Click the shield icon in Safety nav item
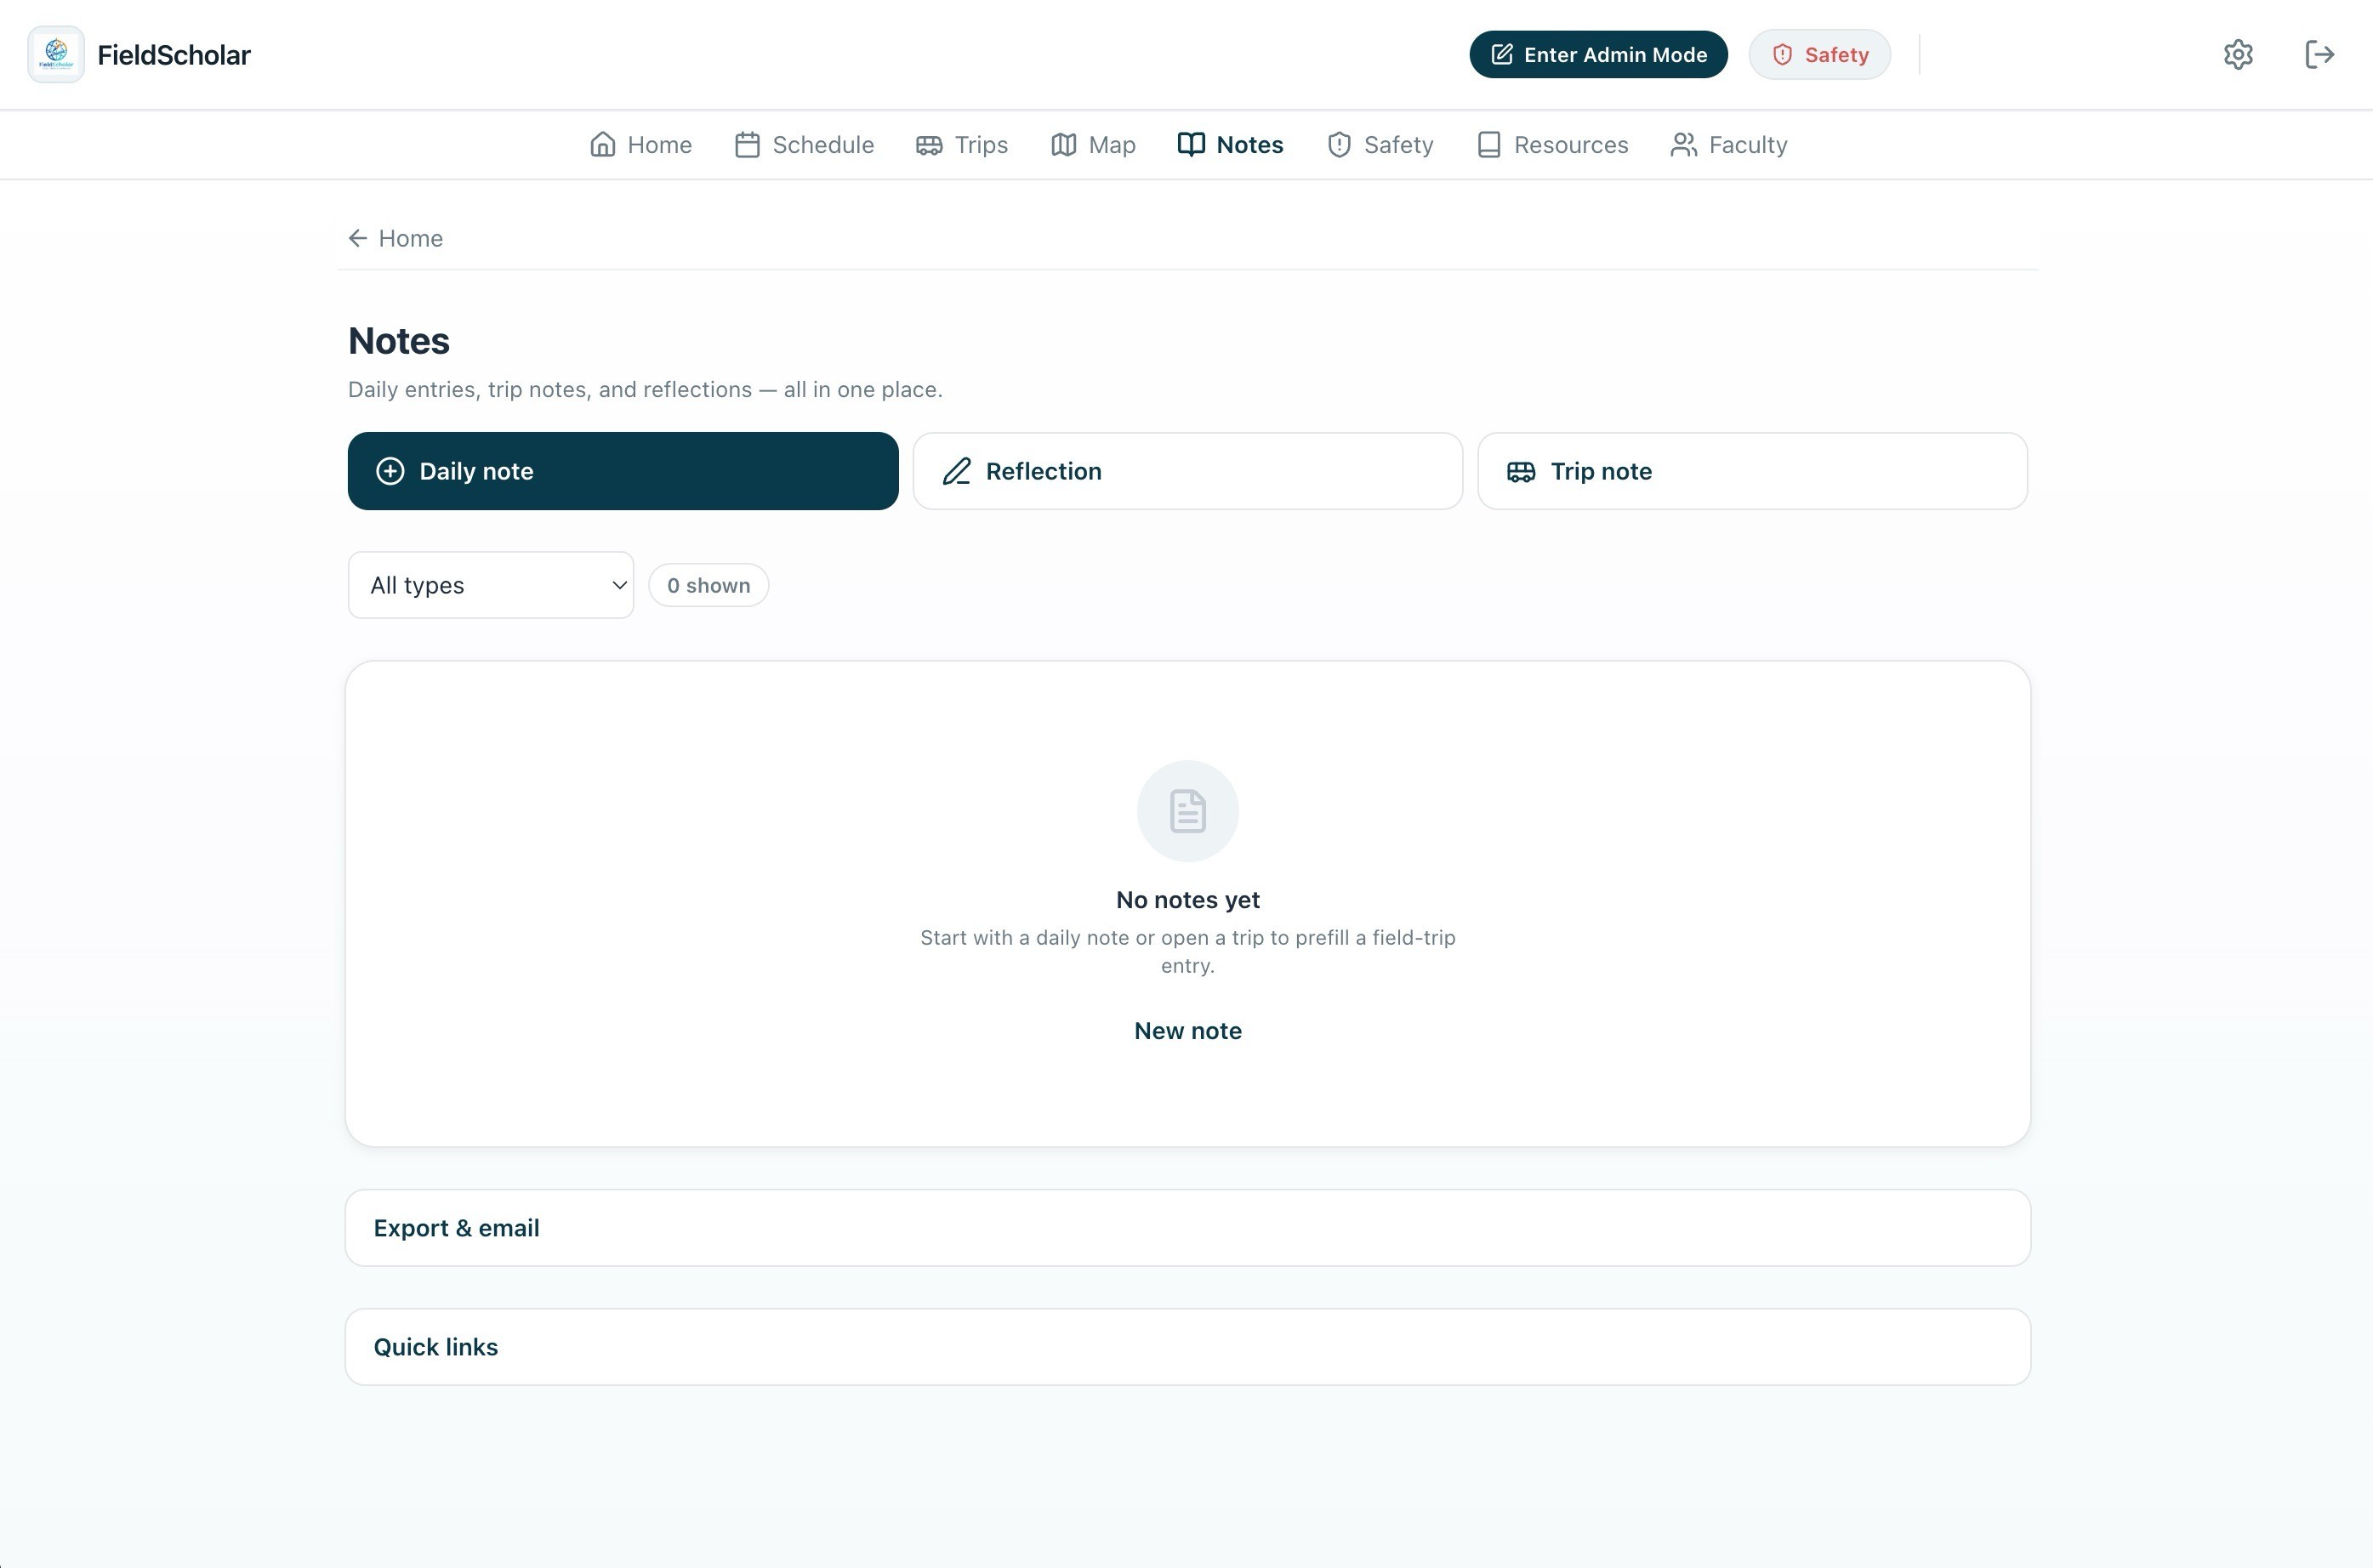The image size is (2373, 1568). 1339,145
